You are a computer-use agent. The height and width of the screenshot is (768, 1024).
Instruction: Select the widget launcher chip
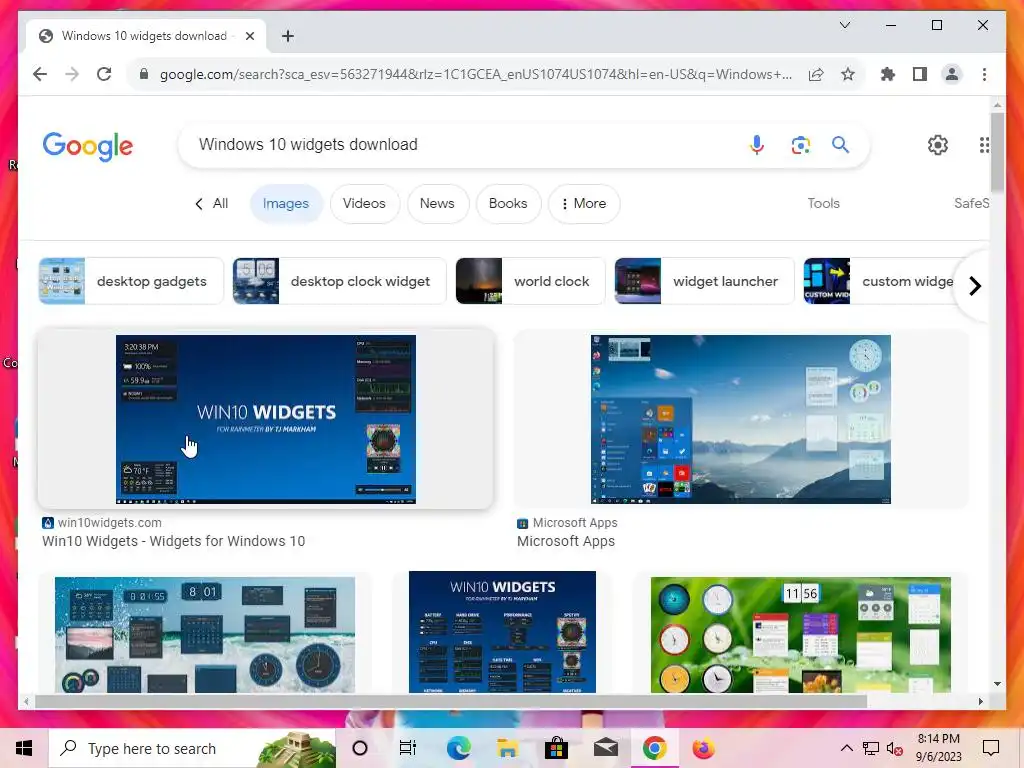703,281
